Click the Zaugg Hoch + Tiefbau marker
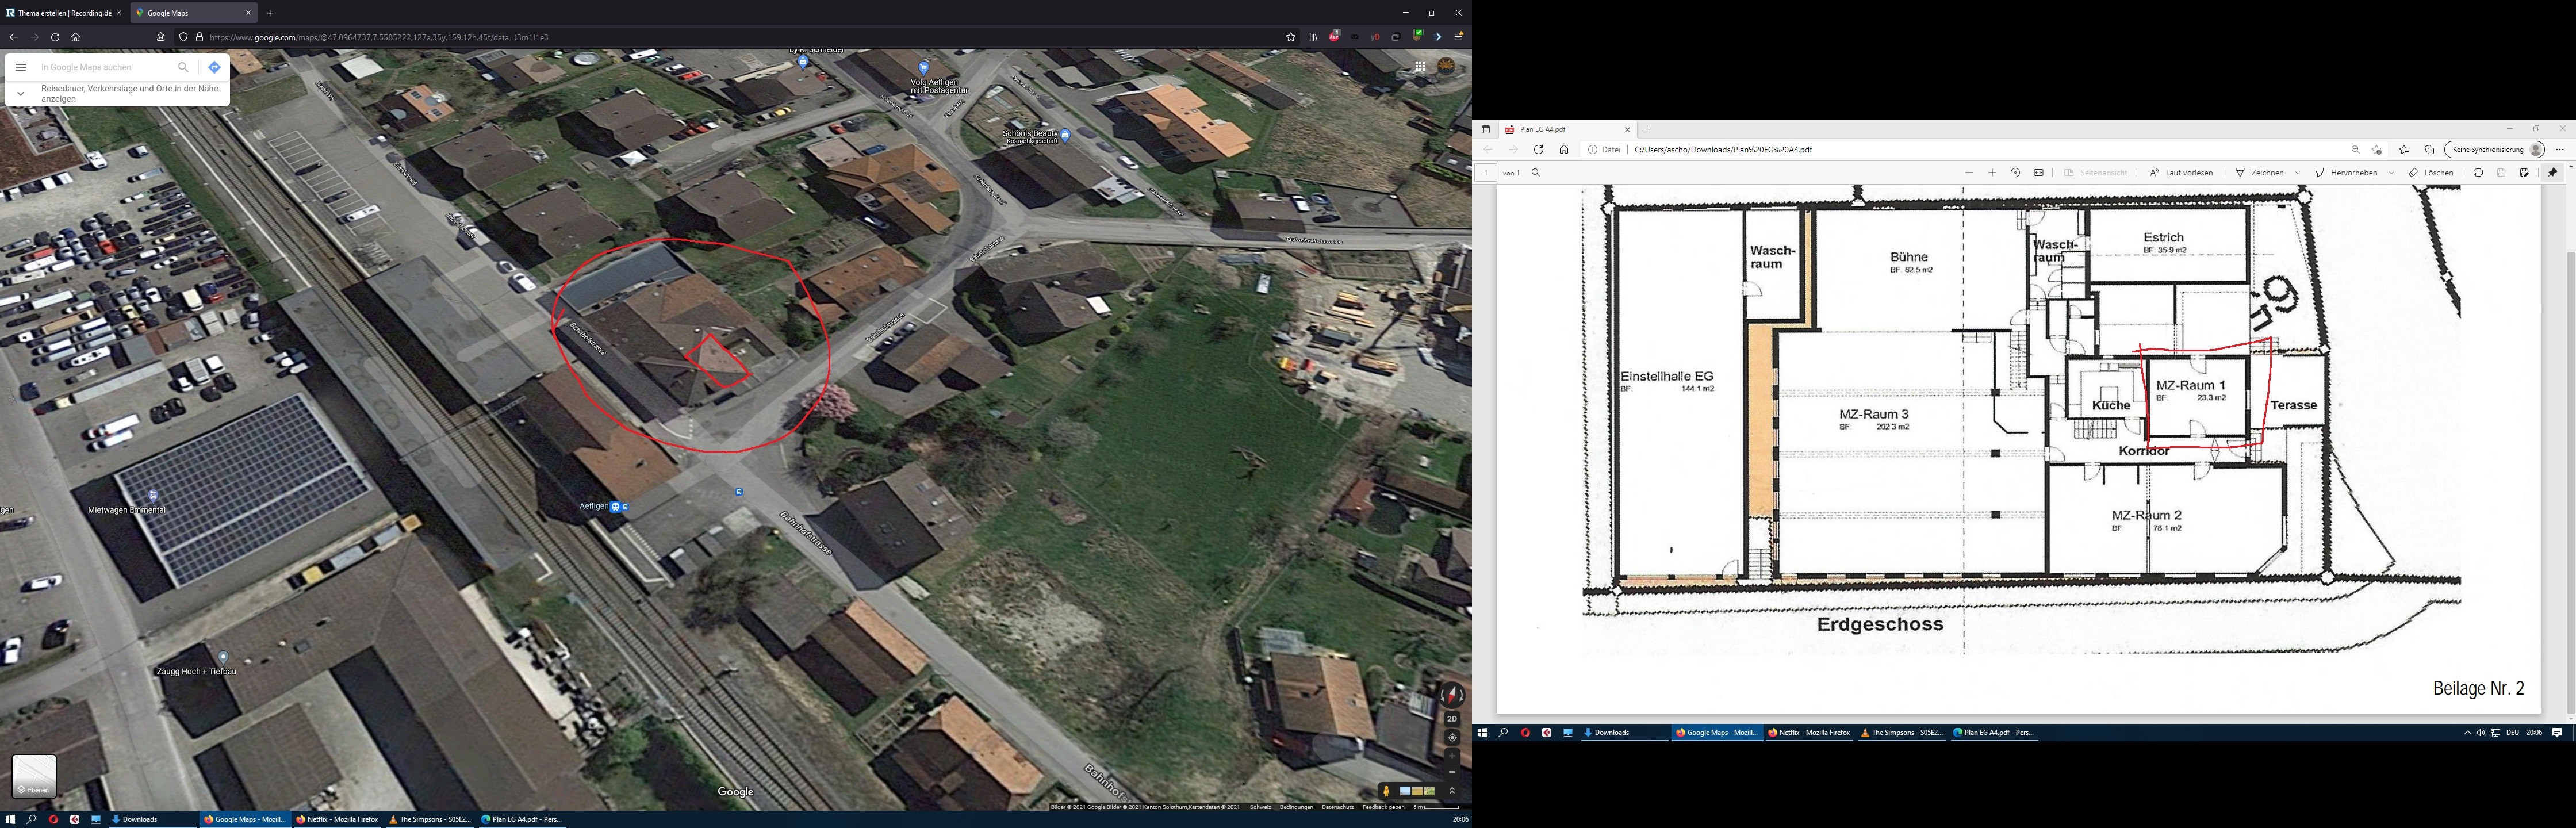This screenshot has width=2576, height=828. coord(223,658)
